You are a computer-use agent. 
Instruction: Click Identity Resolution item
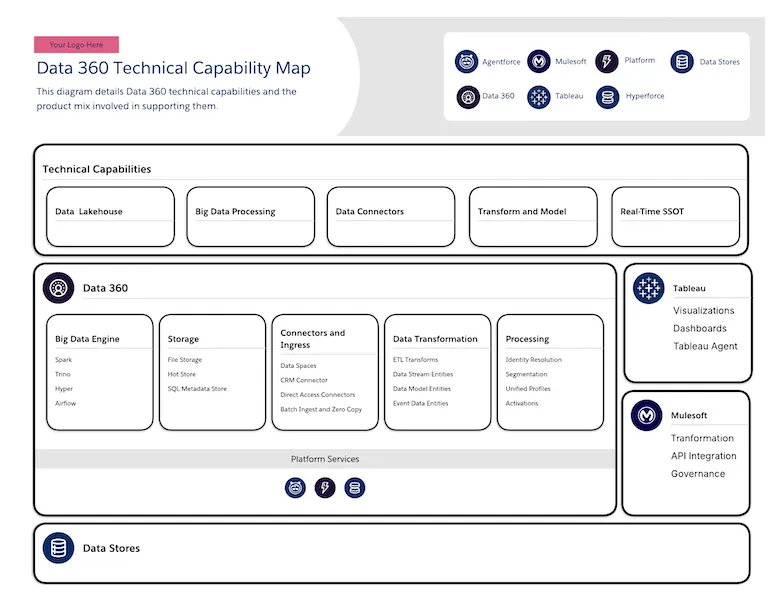pyautogui.click(x=534, y=360)
